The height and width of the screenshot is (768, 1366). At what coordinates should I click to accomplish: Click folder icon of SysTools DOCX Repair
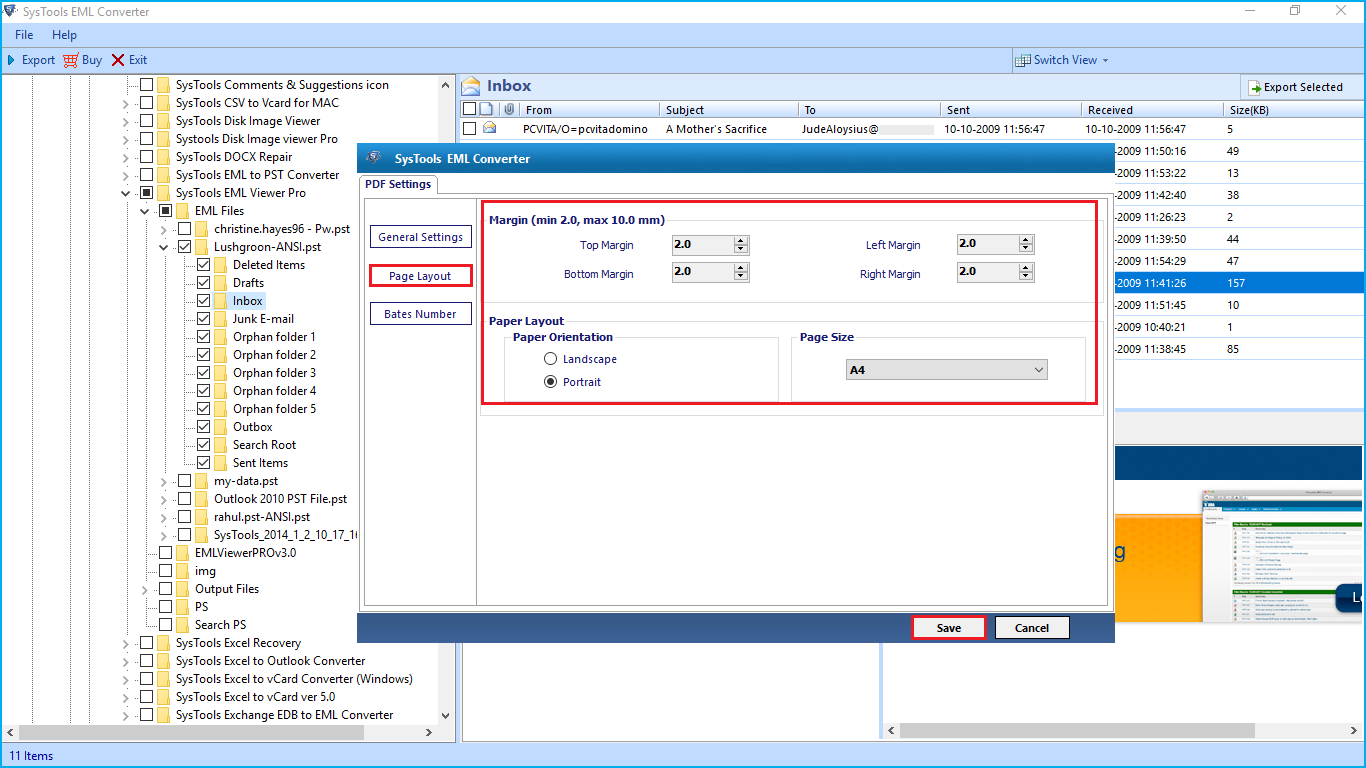pyautogui.click(x=164, y=156)
